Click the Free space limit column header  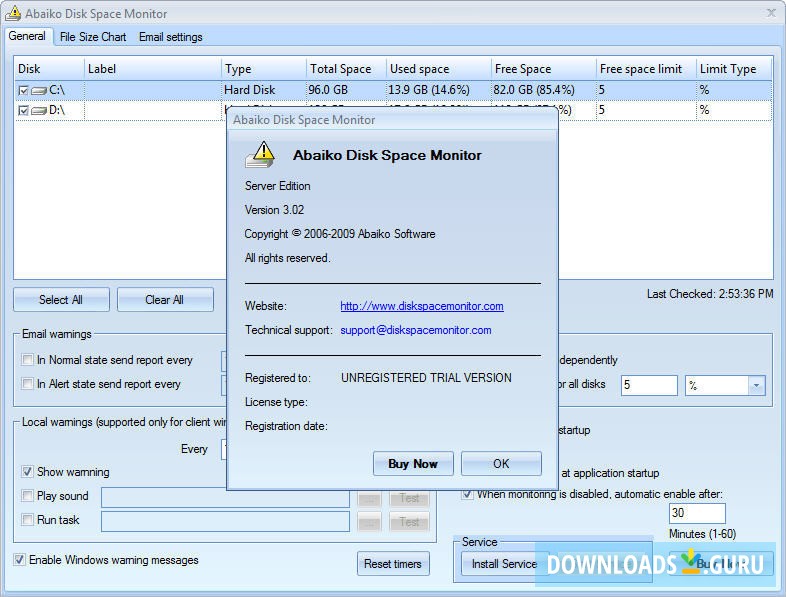[646, 69]
